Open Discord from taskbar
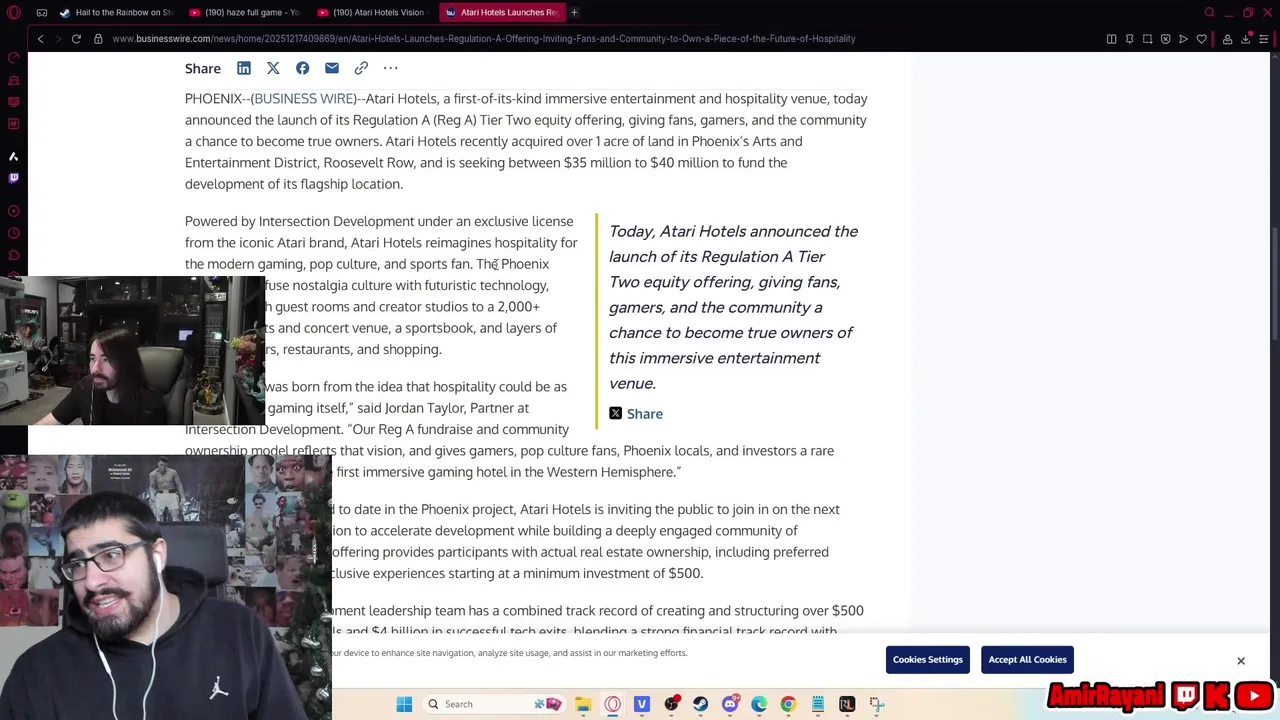The width and height of the screenshot is (1280, 720). (730, 704)
